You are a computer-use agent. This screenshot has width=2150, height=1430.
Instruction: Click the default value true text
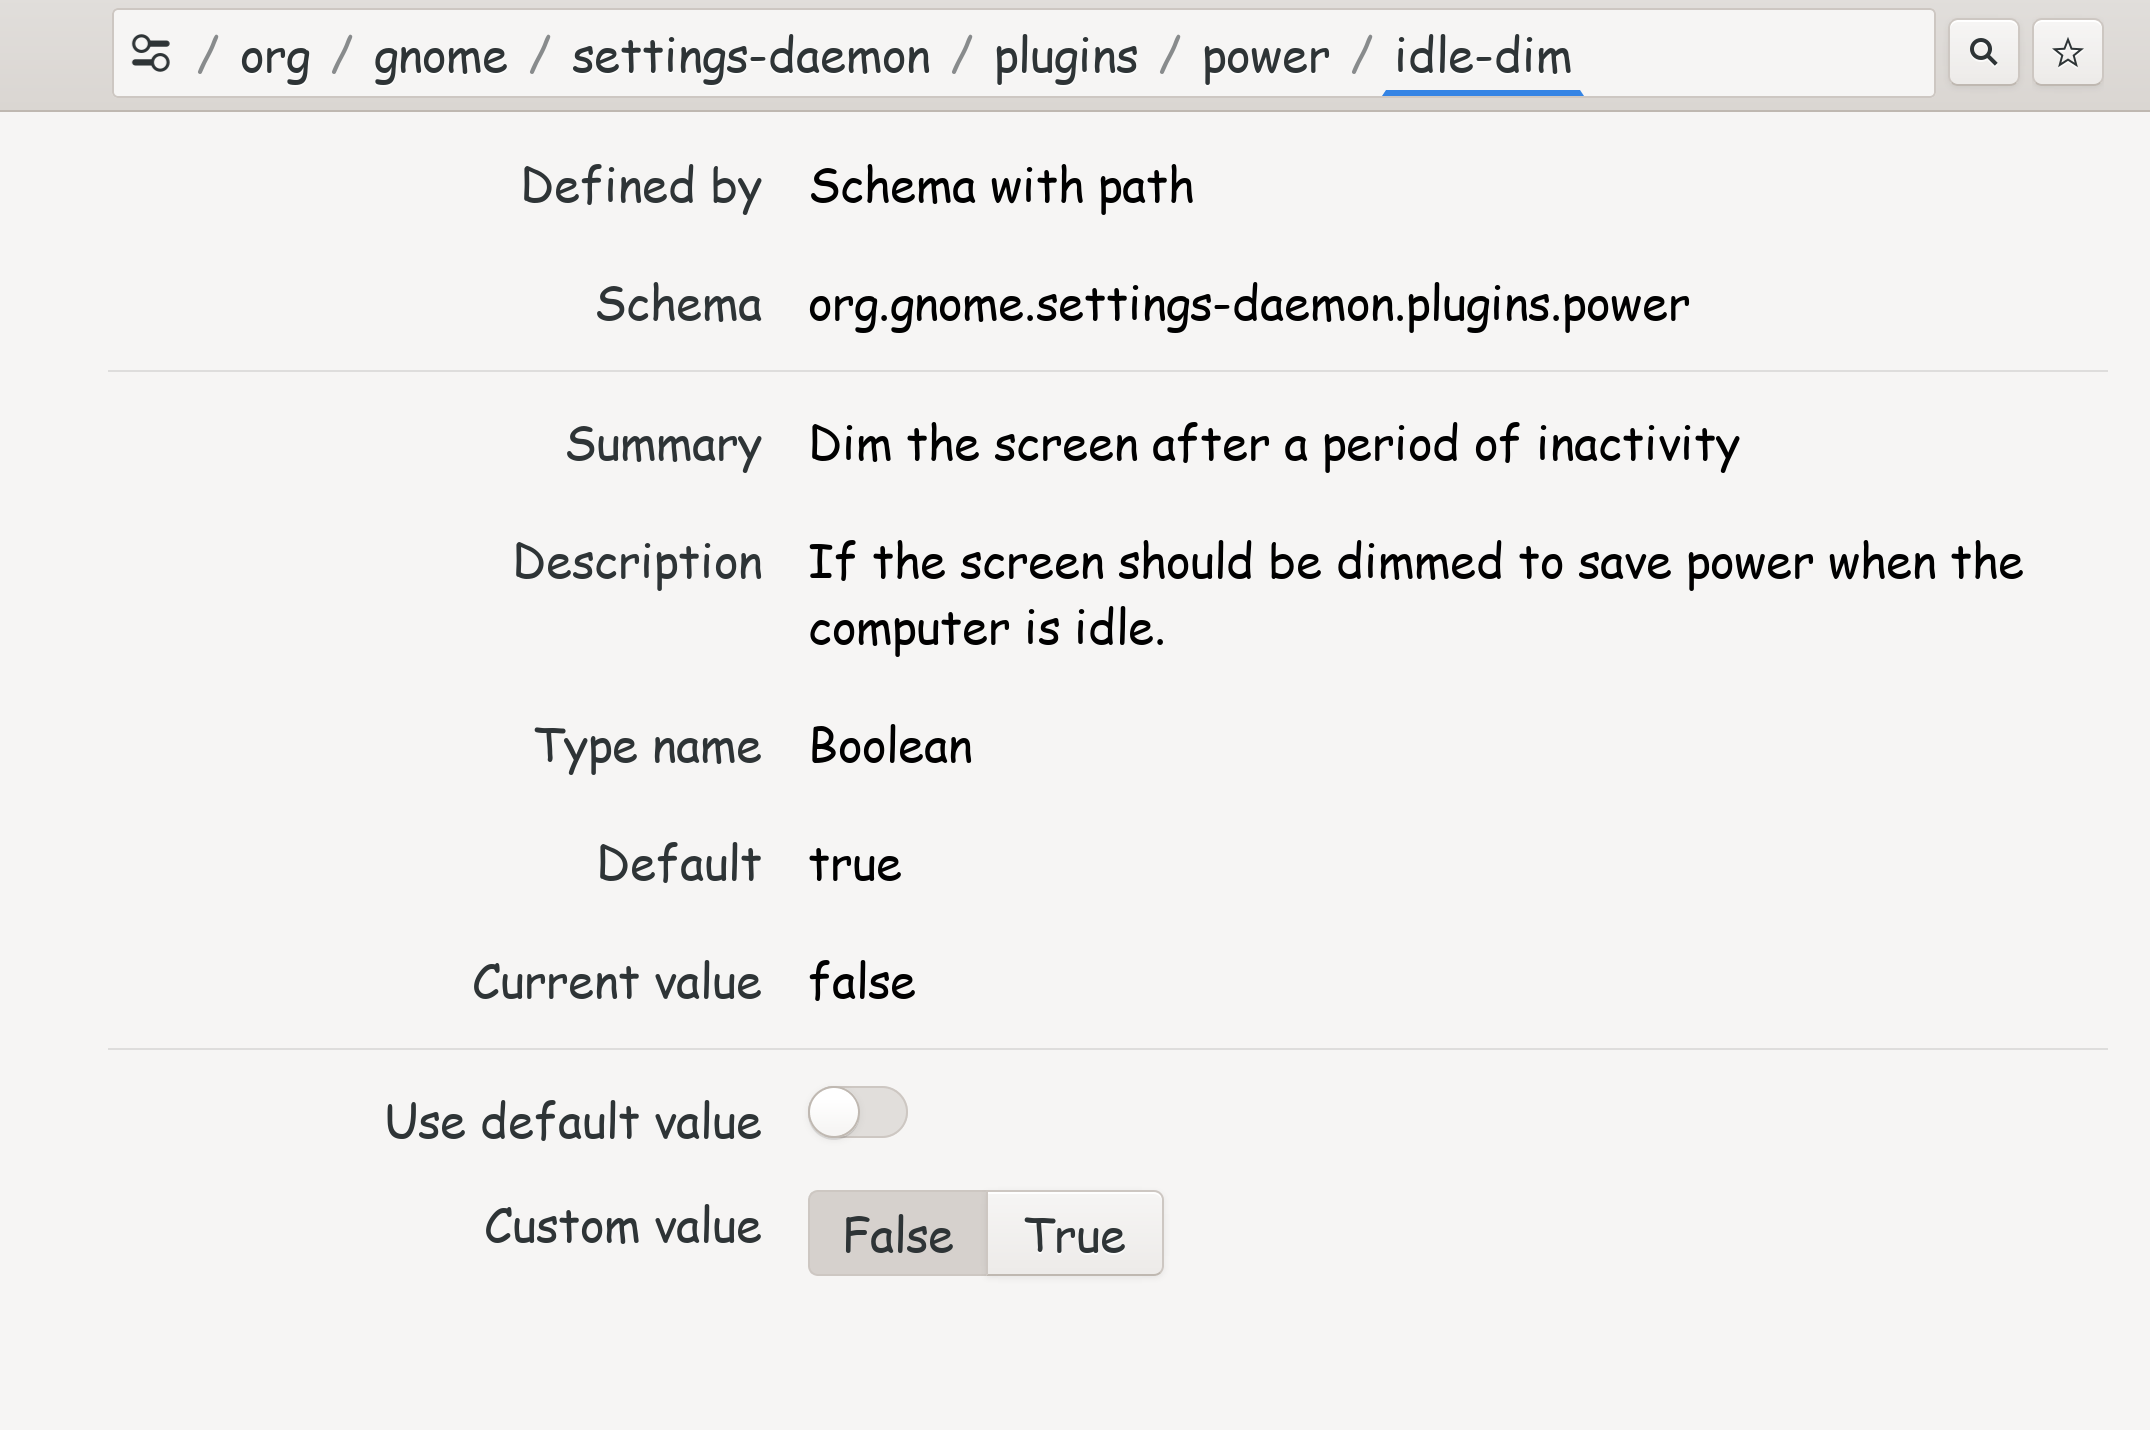coord(854,864)
